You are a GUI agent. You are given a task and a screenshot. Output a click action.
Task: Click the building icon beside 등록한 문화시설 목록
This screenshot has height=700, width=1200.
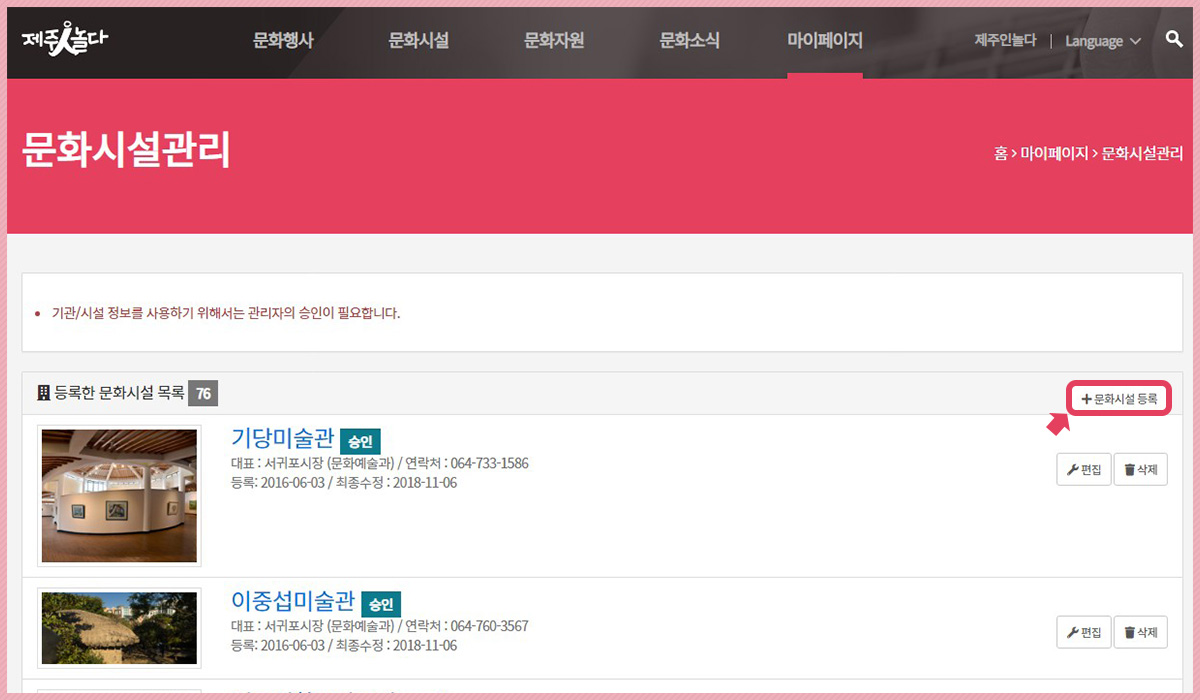pyautogui.click(x=43, y=394)
